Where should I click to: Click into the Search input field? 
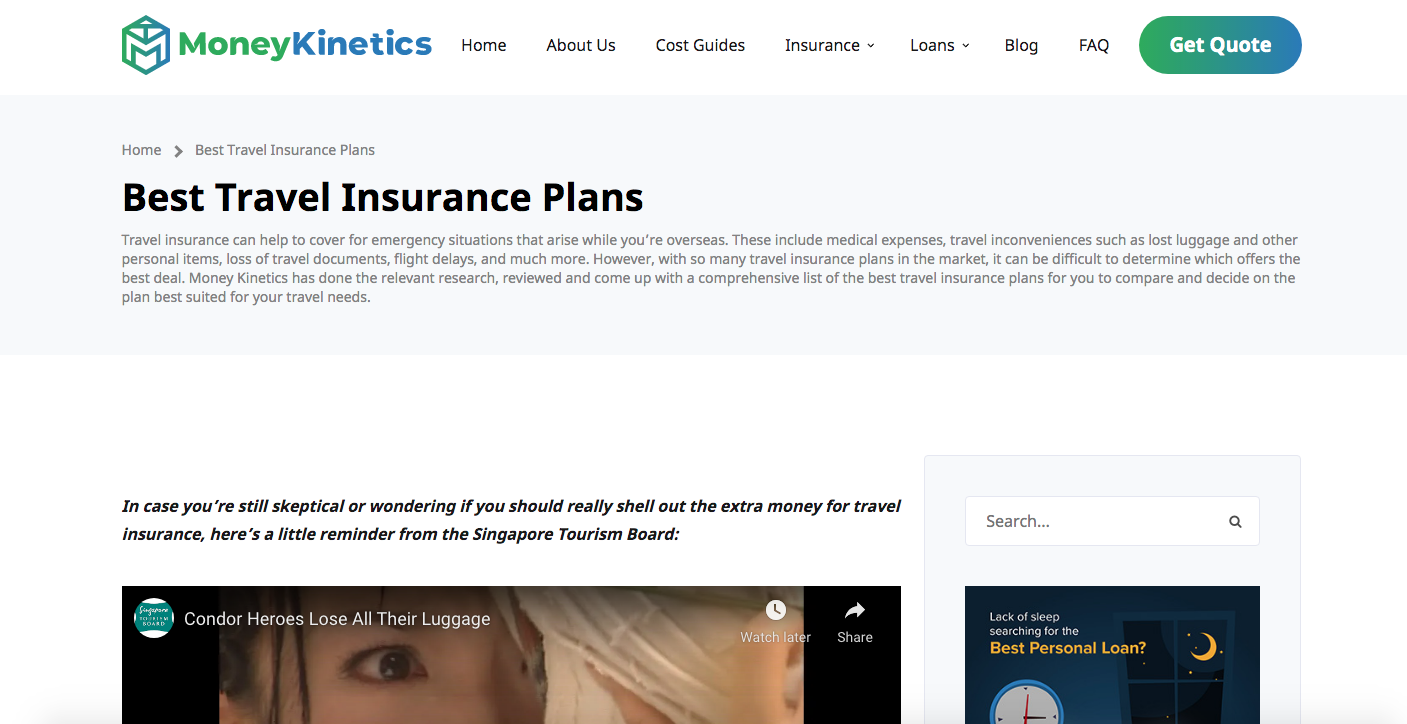(1095, 521)
